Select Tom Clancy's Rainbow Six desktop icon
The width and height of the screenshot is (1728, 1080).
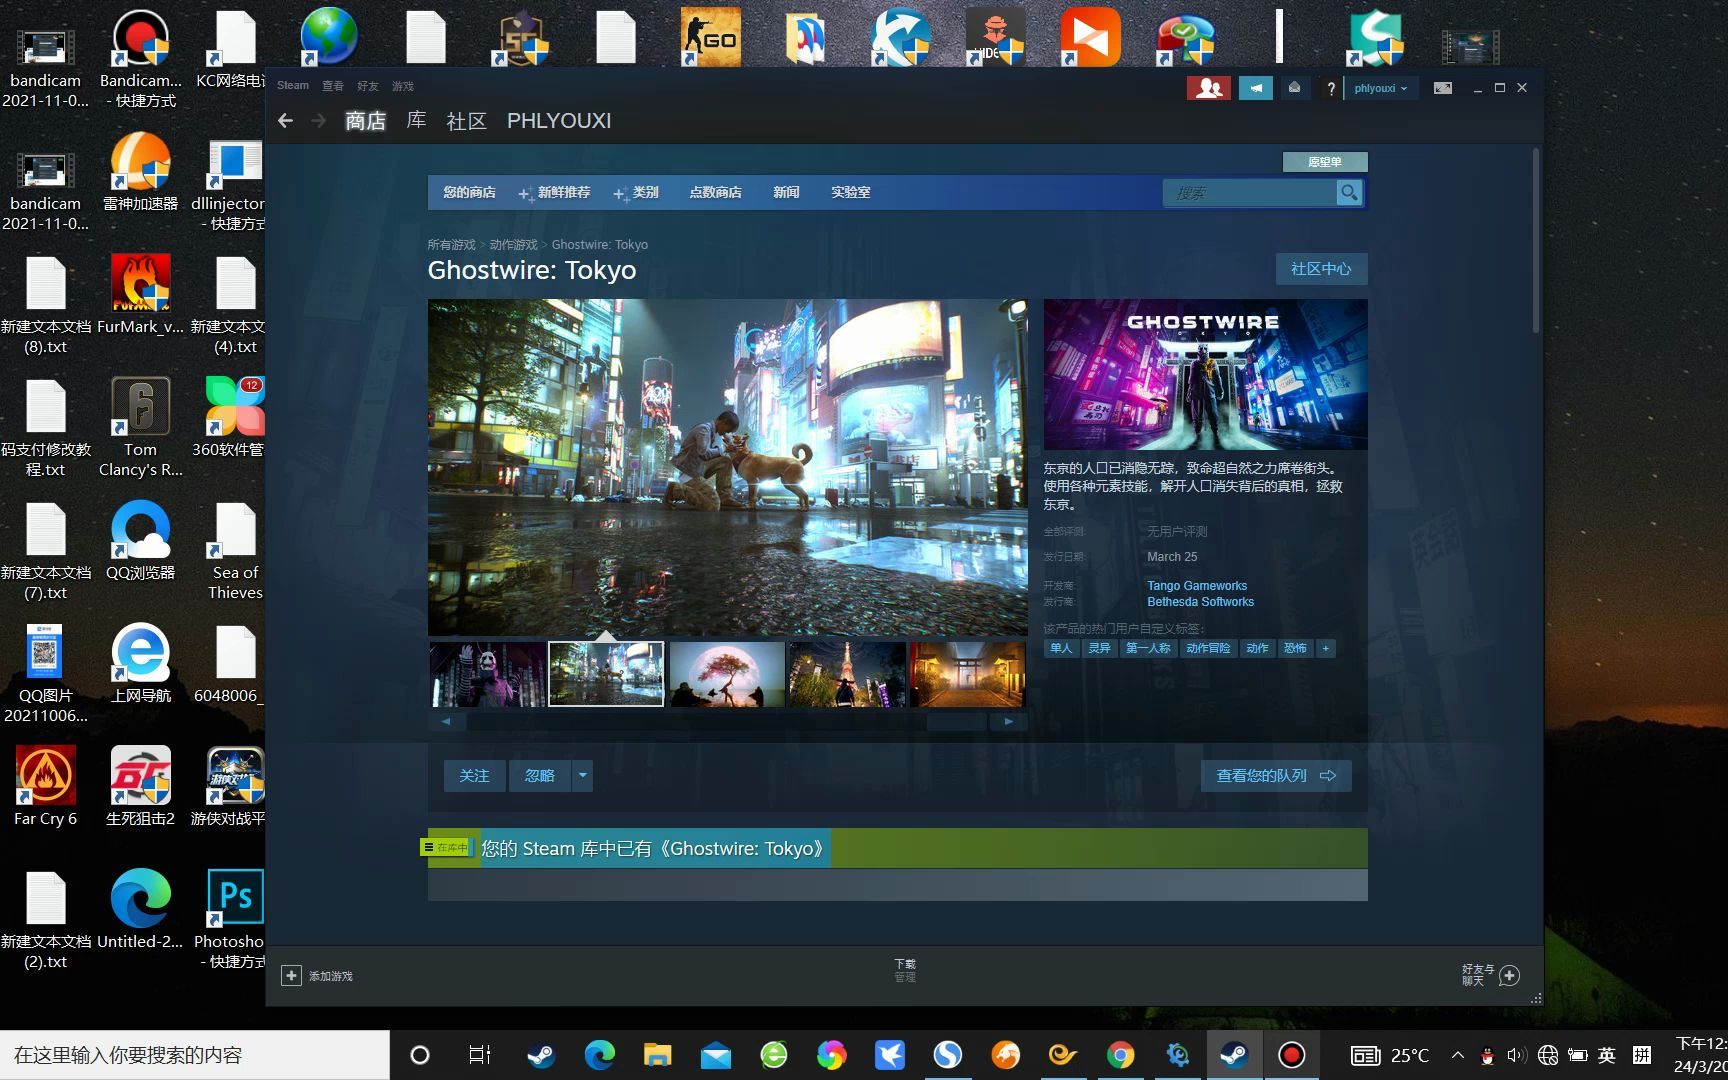point(141,428)
